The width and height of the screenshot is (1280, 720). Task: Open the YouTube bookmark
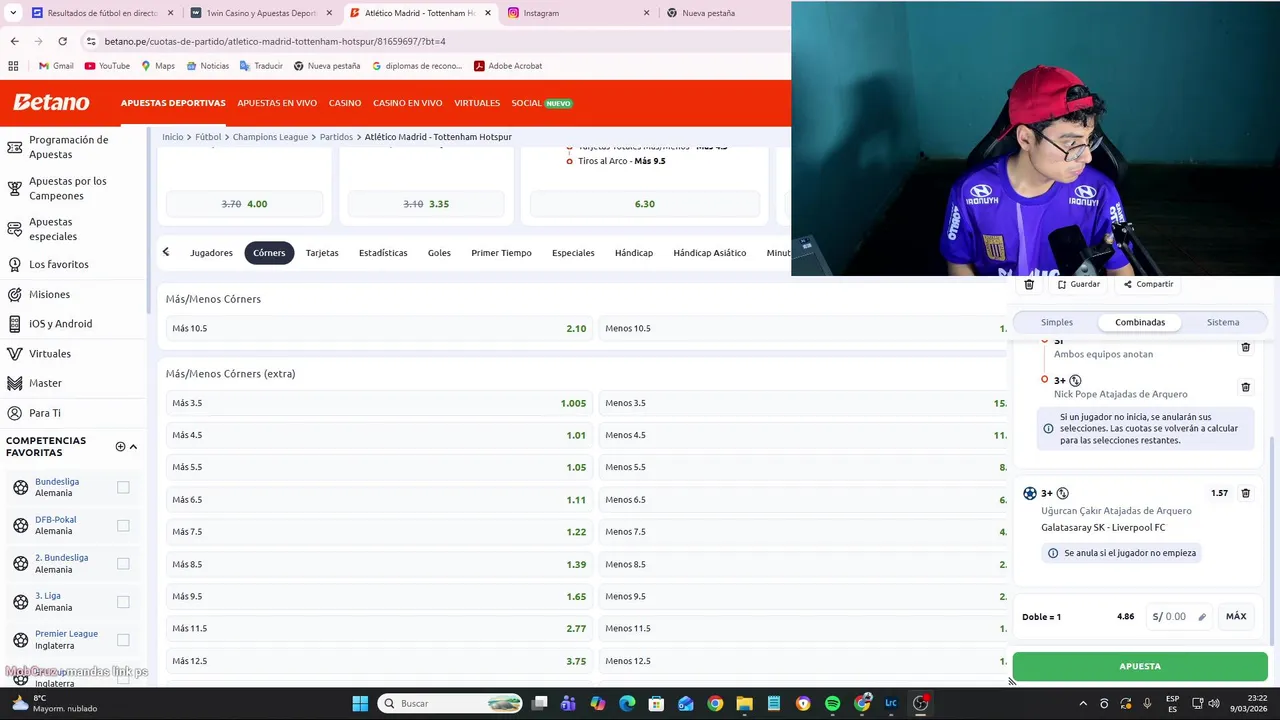(x=107, y=66)
